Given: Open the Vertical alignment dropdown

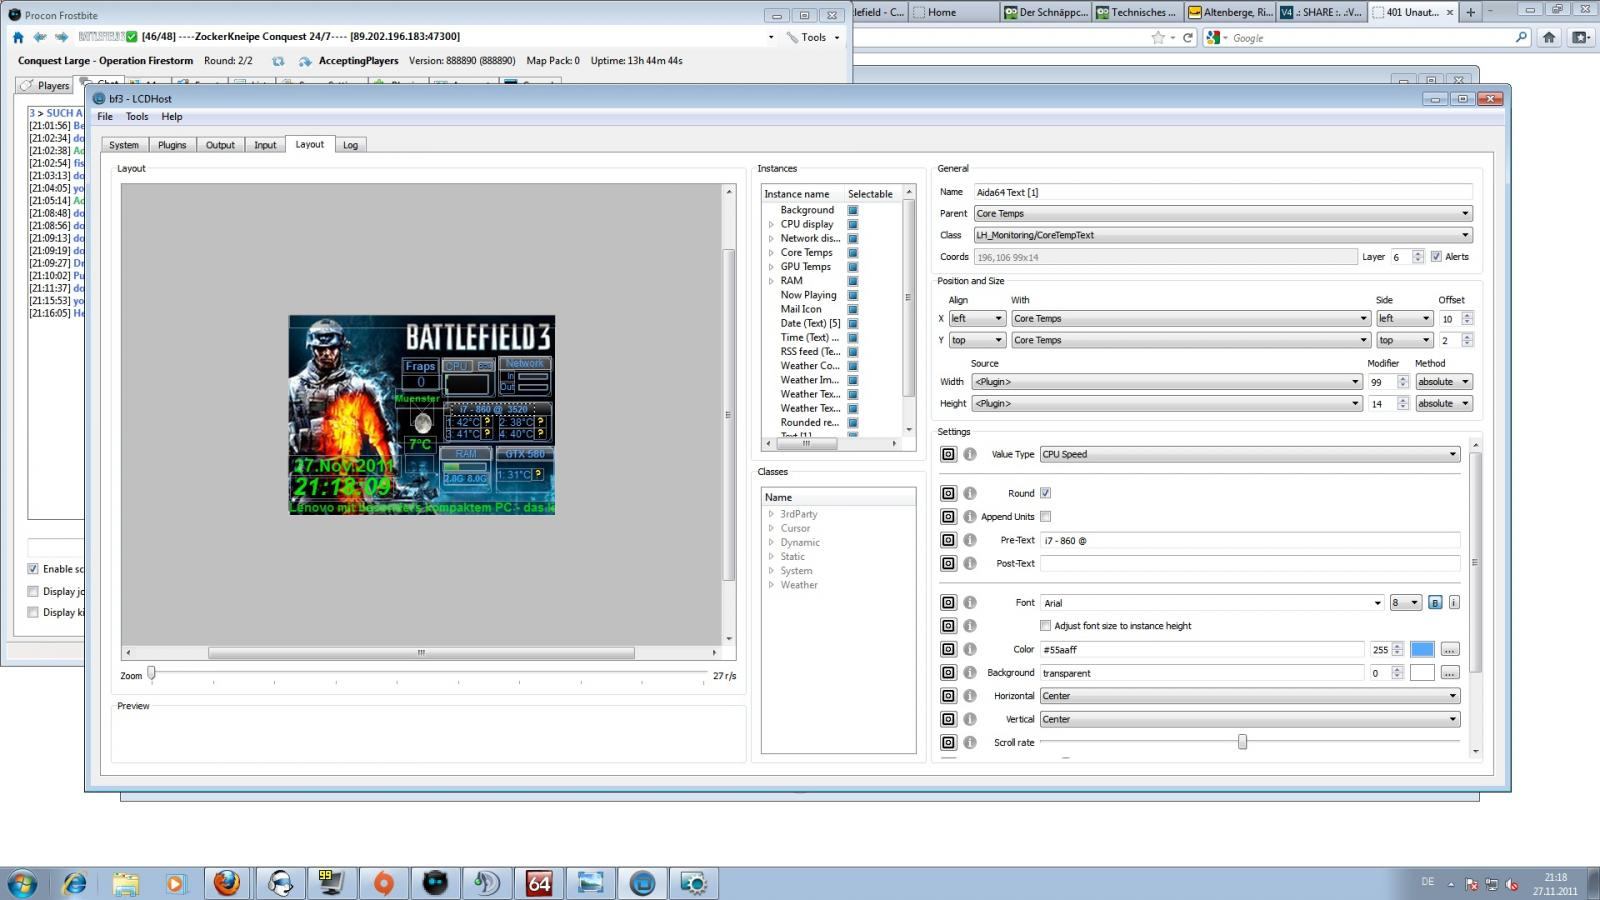Looking at the screenshot, I should (1250, 719).
